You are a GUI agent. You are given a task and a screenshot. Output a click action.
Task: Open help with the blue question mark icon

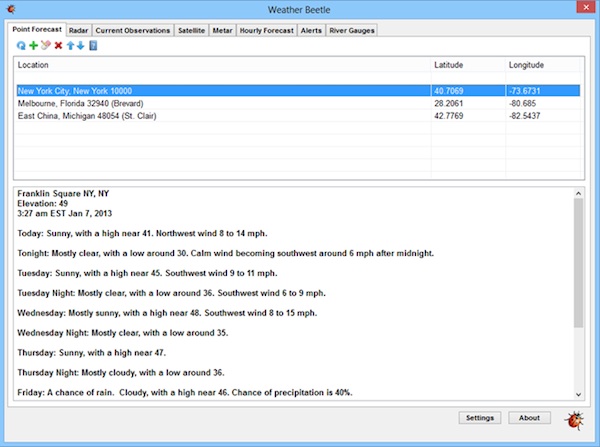(93, 46)
